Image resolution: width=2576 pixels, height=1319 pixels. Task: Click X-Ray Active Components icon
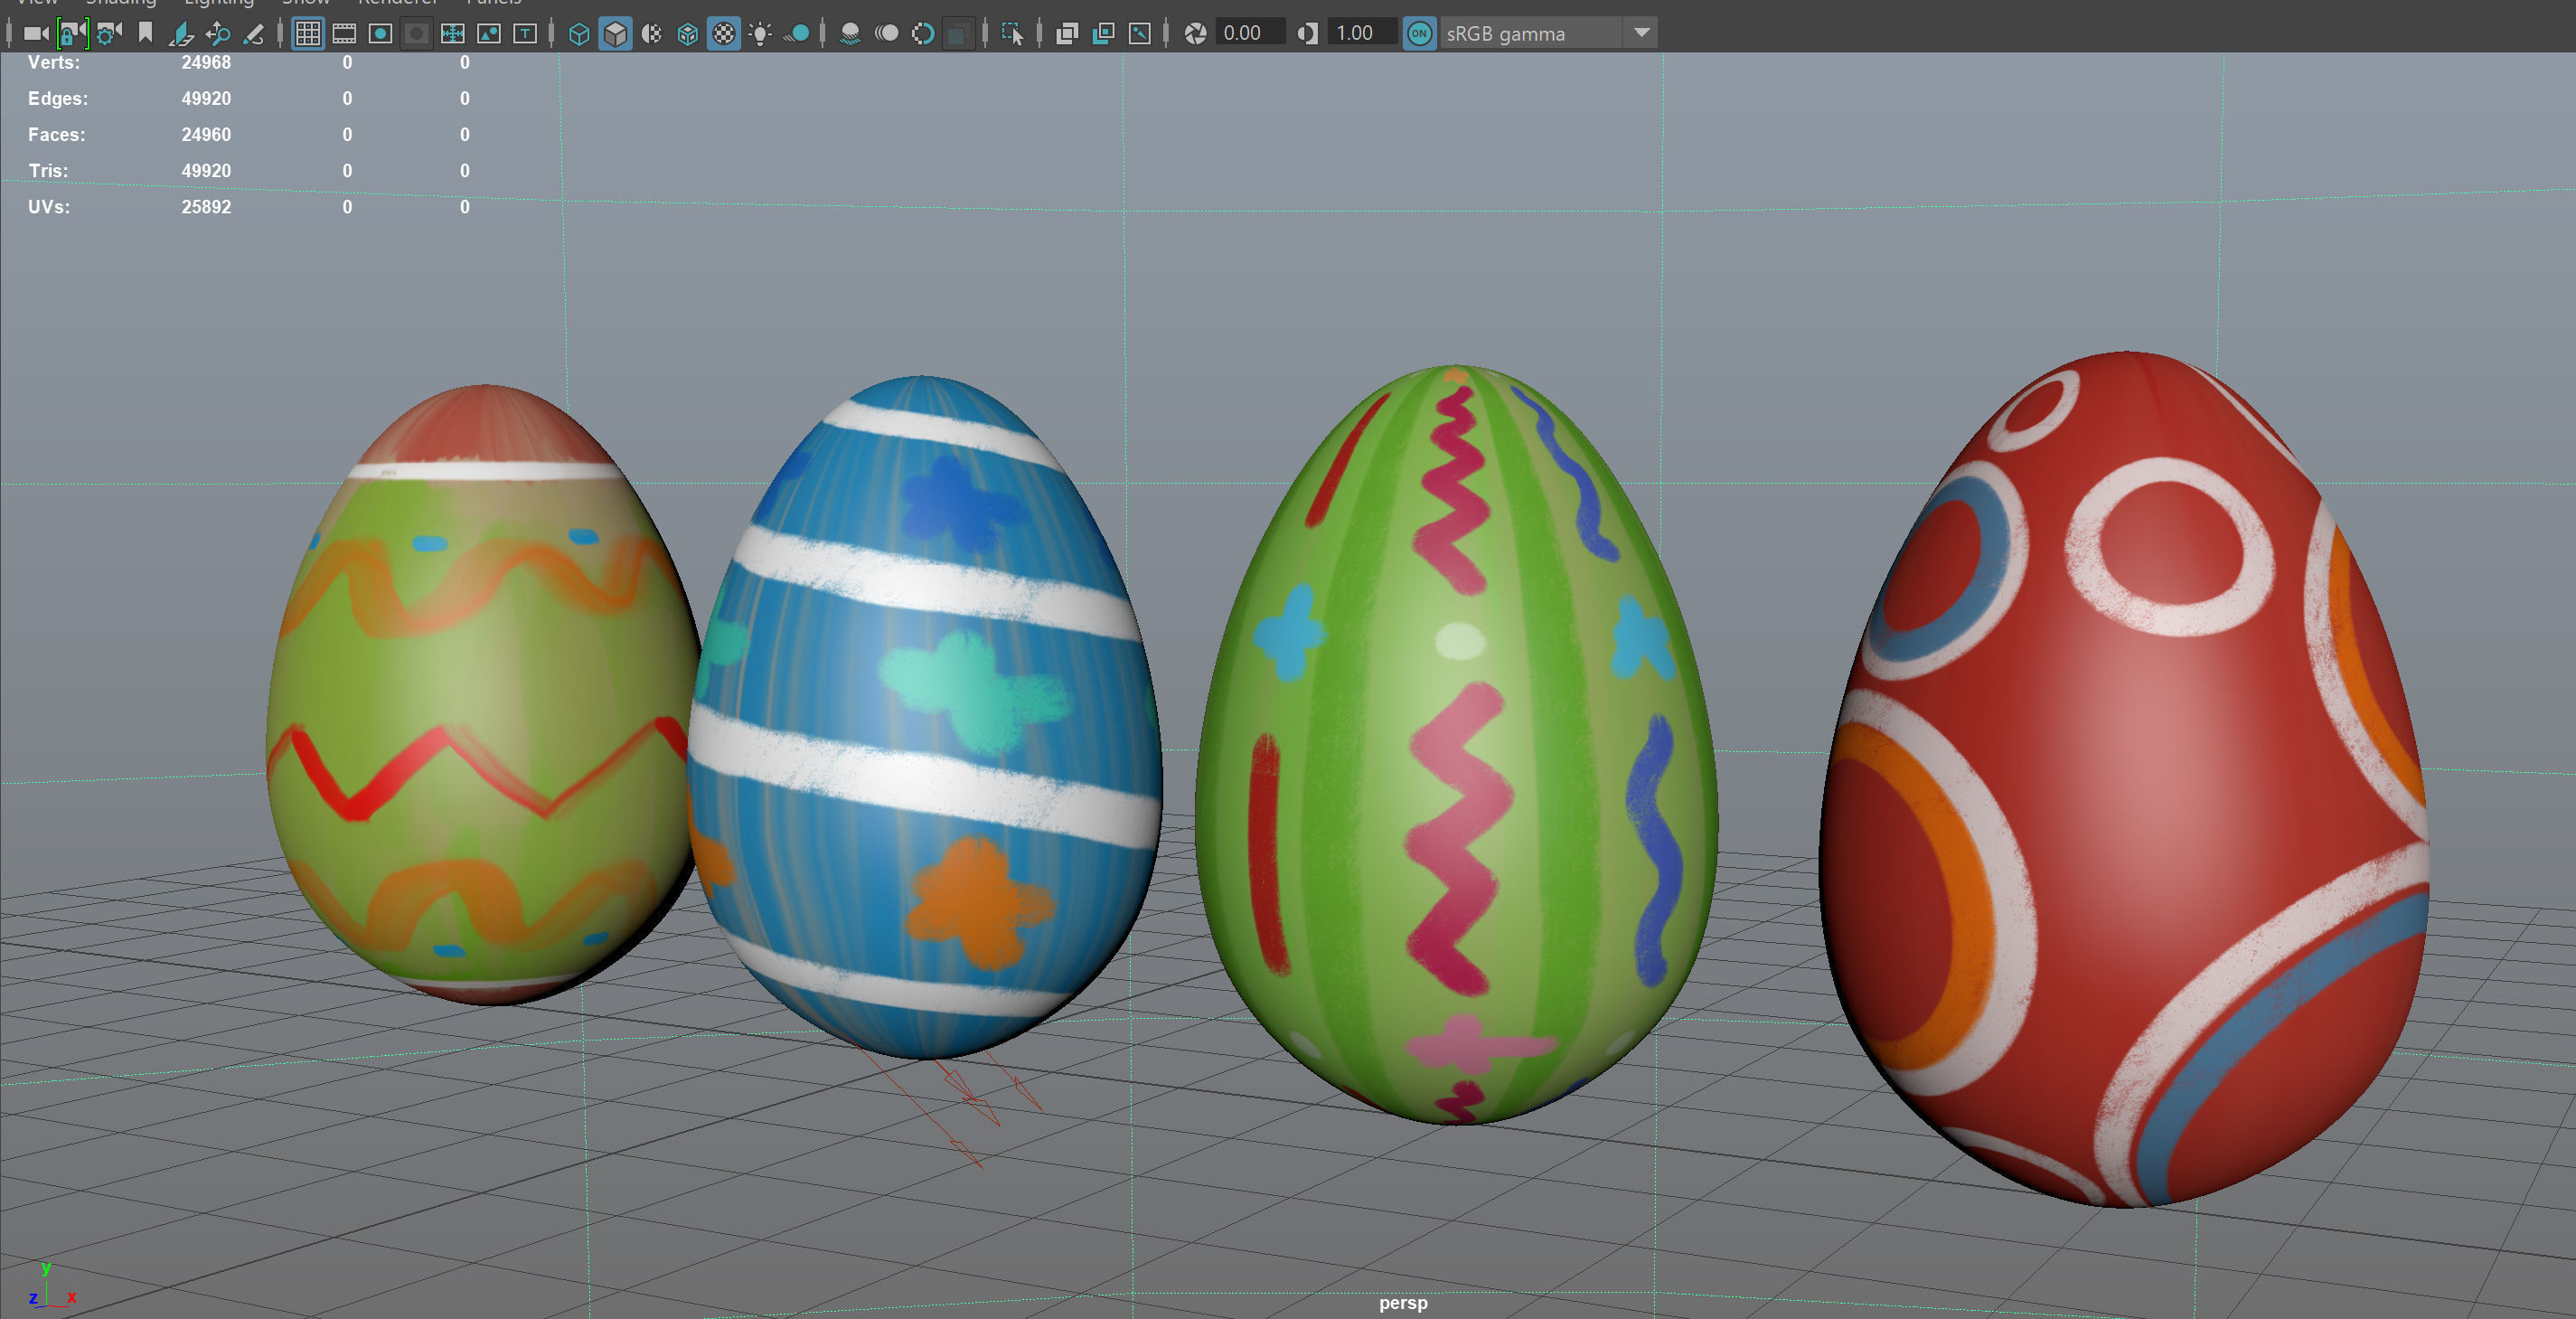pyautogui.click(x=1103, y=33)
